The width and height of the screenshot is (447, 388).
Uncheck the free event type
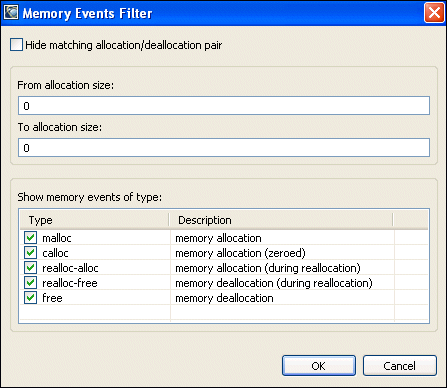click(30, 298)
